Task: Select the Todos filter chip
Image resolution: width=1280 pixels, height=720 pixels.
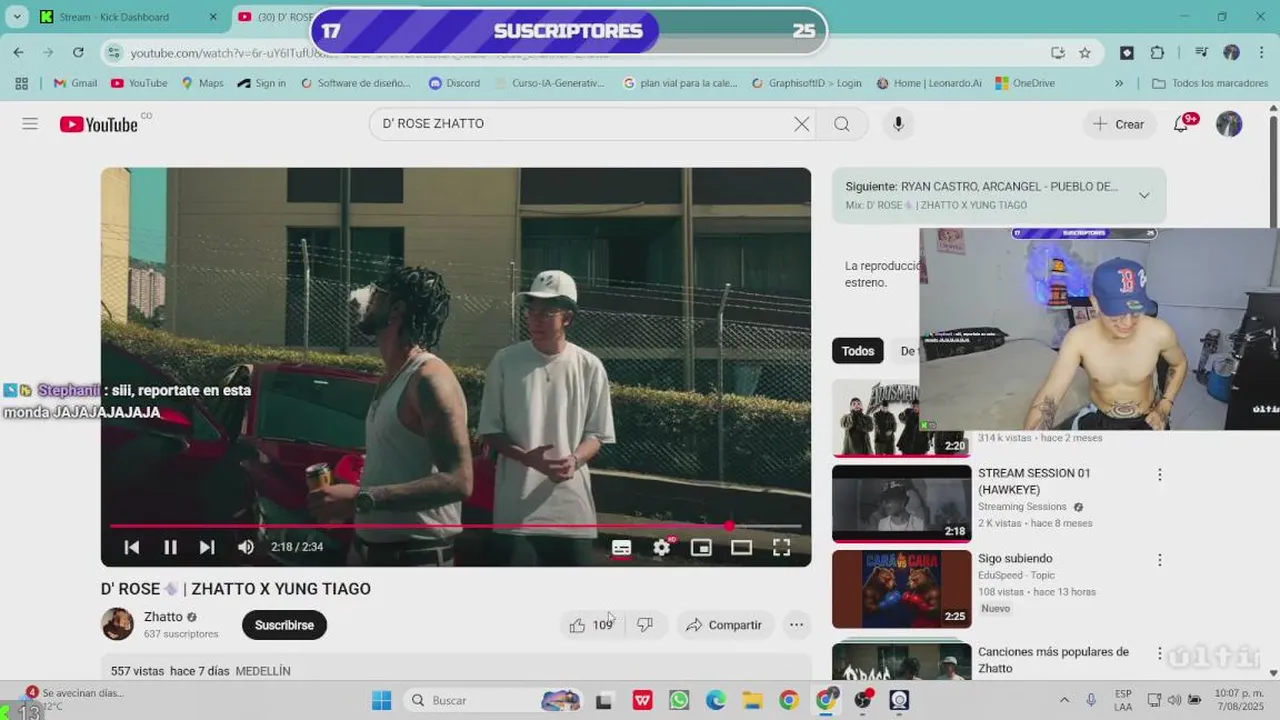Action: click(x=858, y=351)
